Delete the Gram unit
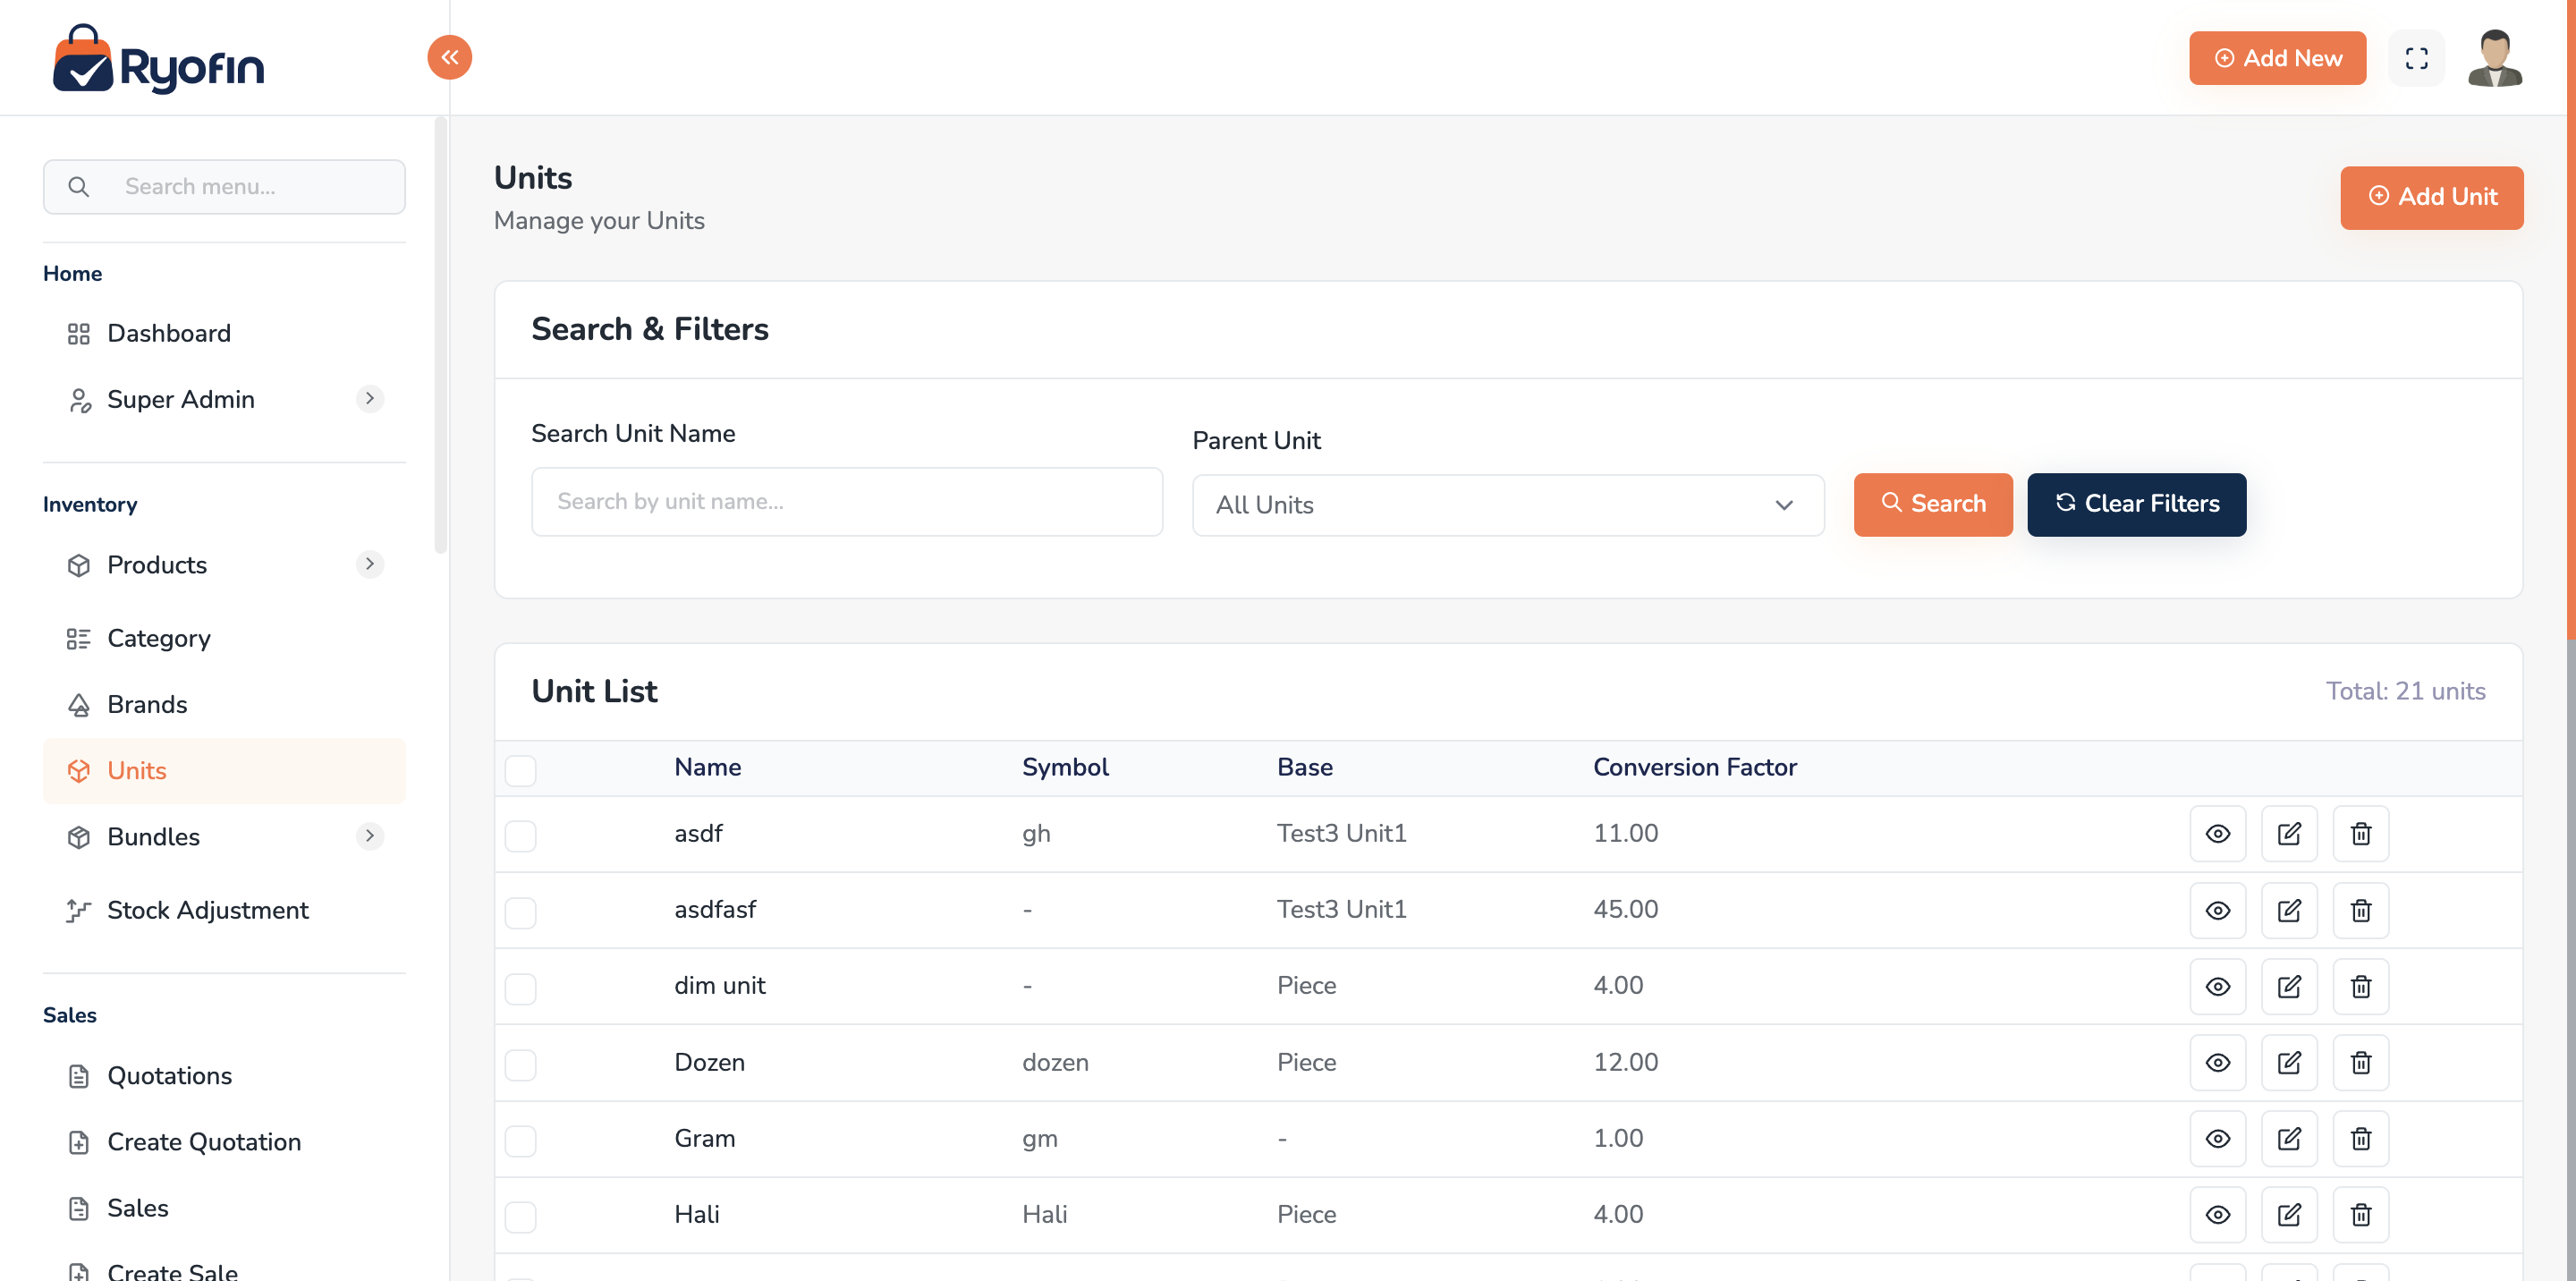2576x1281 pixels. (2360, 1138)
